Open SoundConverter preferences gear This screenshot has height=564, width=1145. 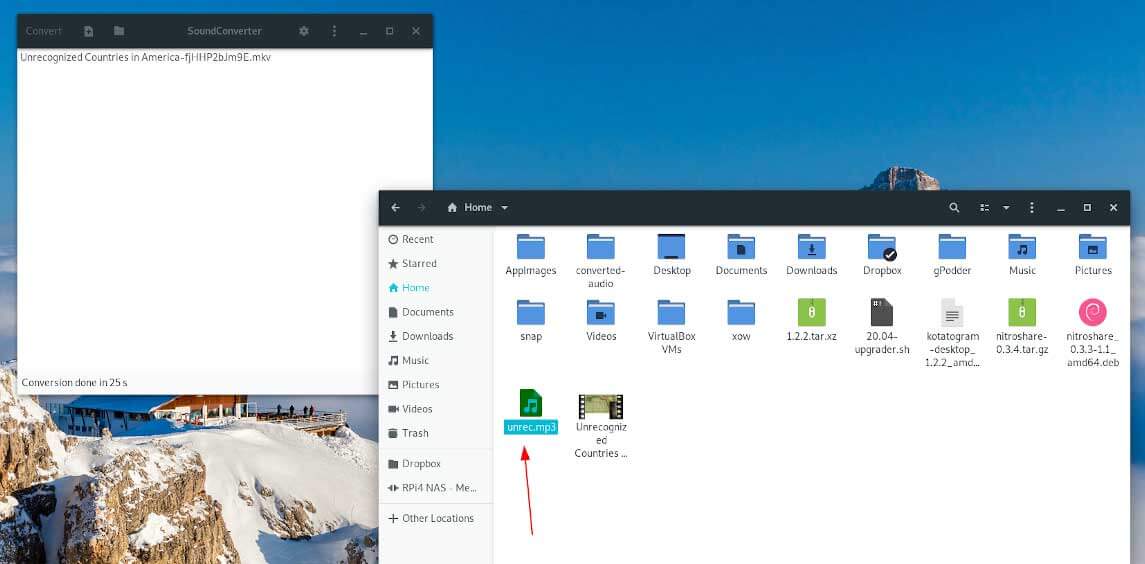coord(304,31)
